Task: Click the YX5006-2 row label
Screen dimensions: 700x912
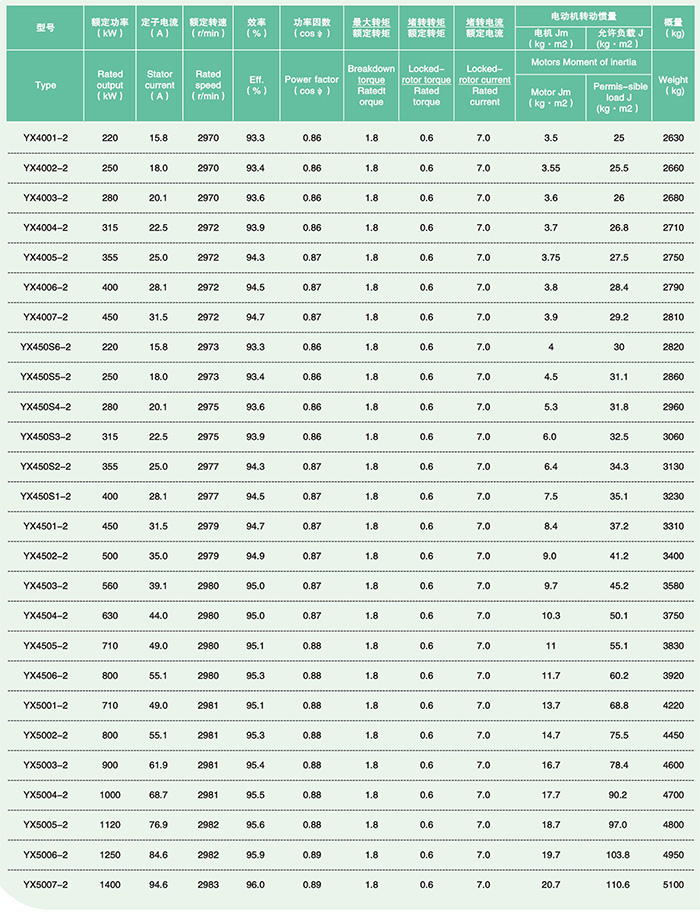Action: pyautogui.click(x=45, y=855)
